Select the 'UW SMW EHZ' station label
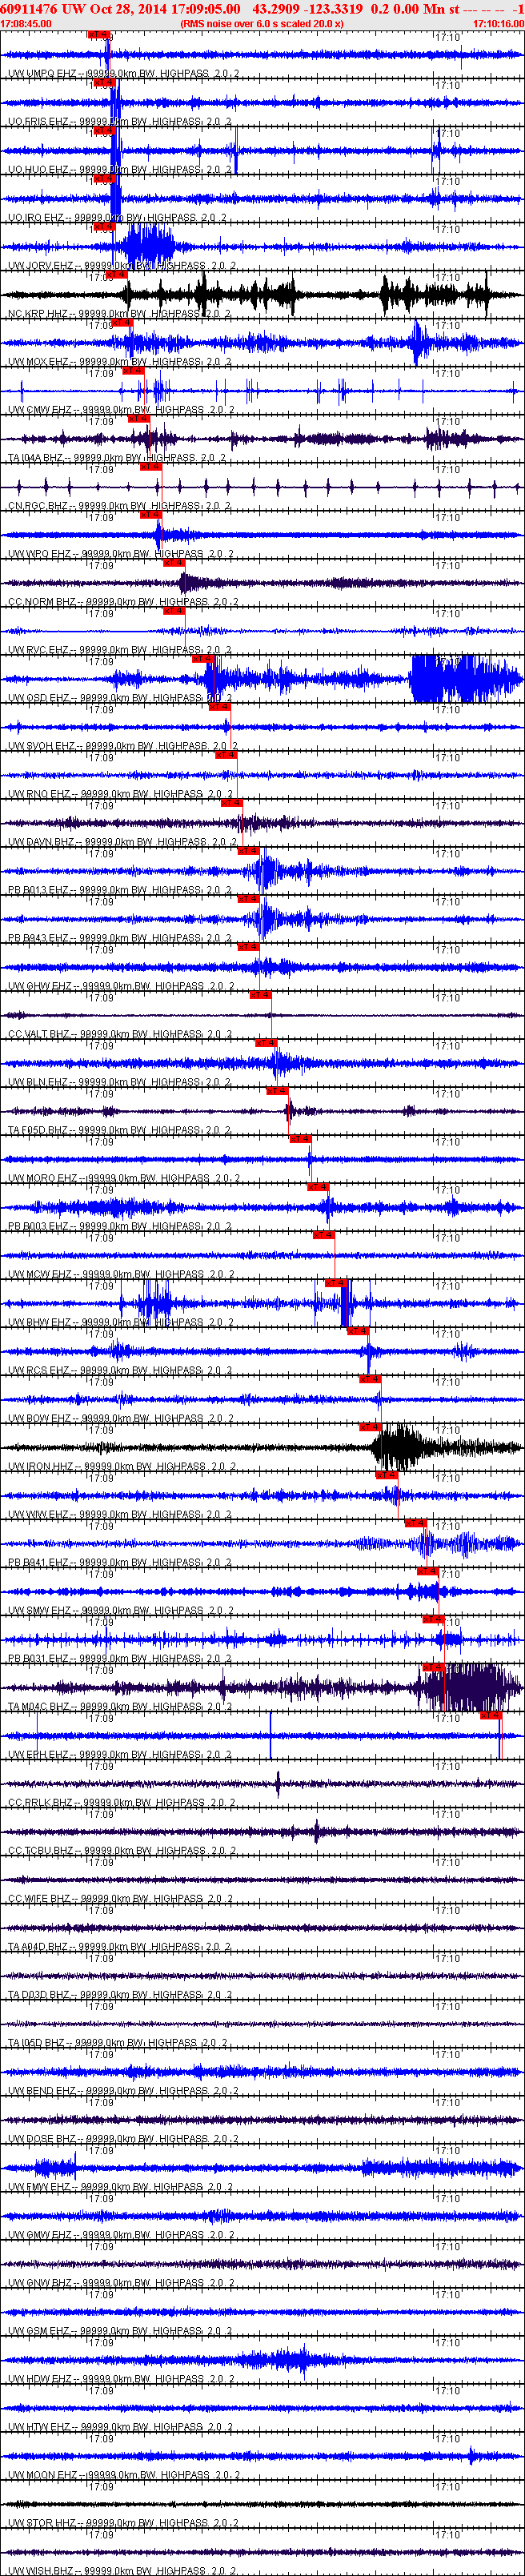The image size is (525, 2576). click(39, 1610)
